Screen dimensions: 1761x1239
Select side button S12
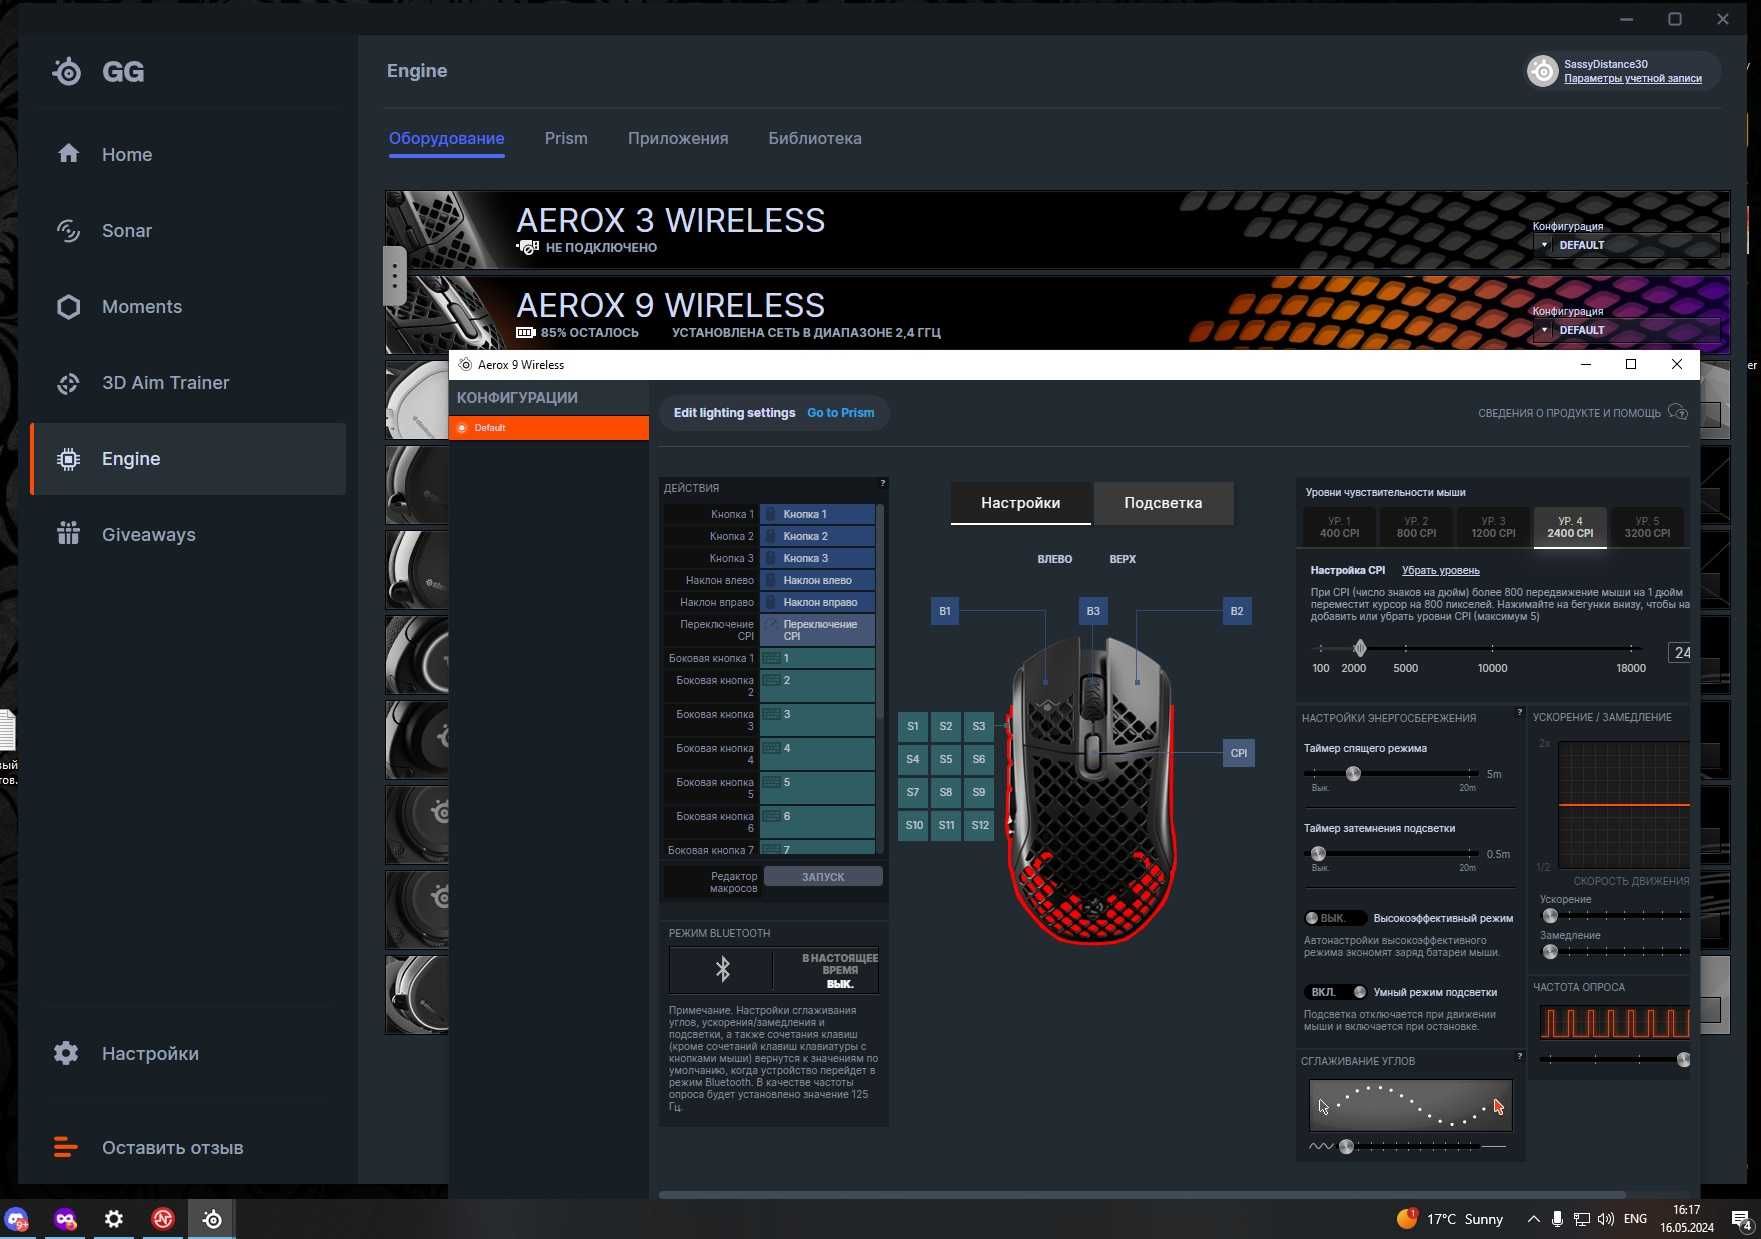tap(979, 826)
